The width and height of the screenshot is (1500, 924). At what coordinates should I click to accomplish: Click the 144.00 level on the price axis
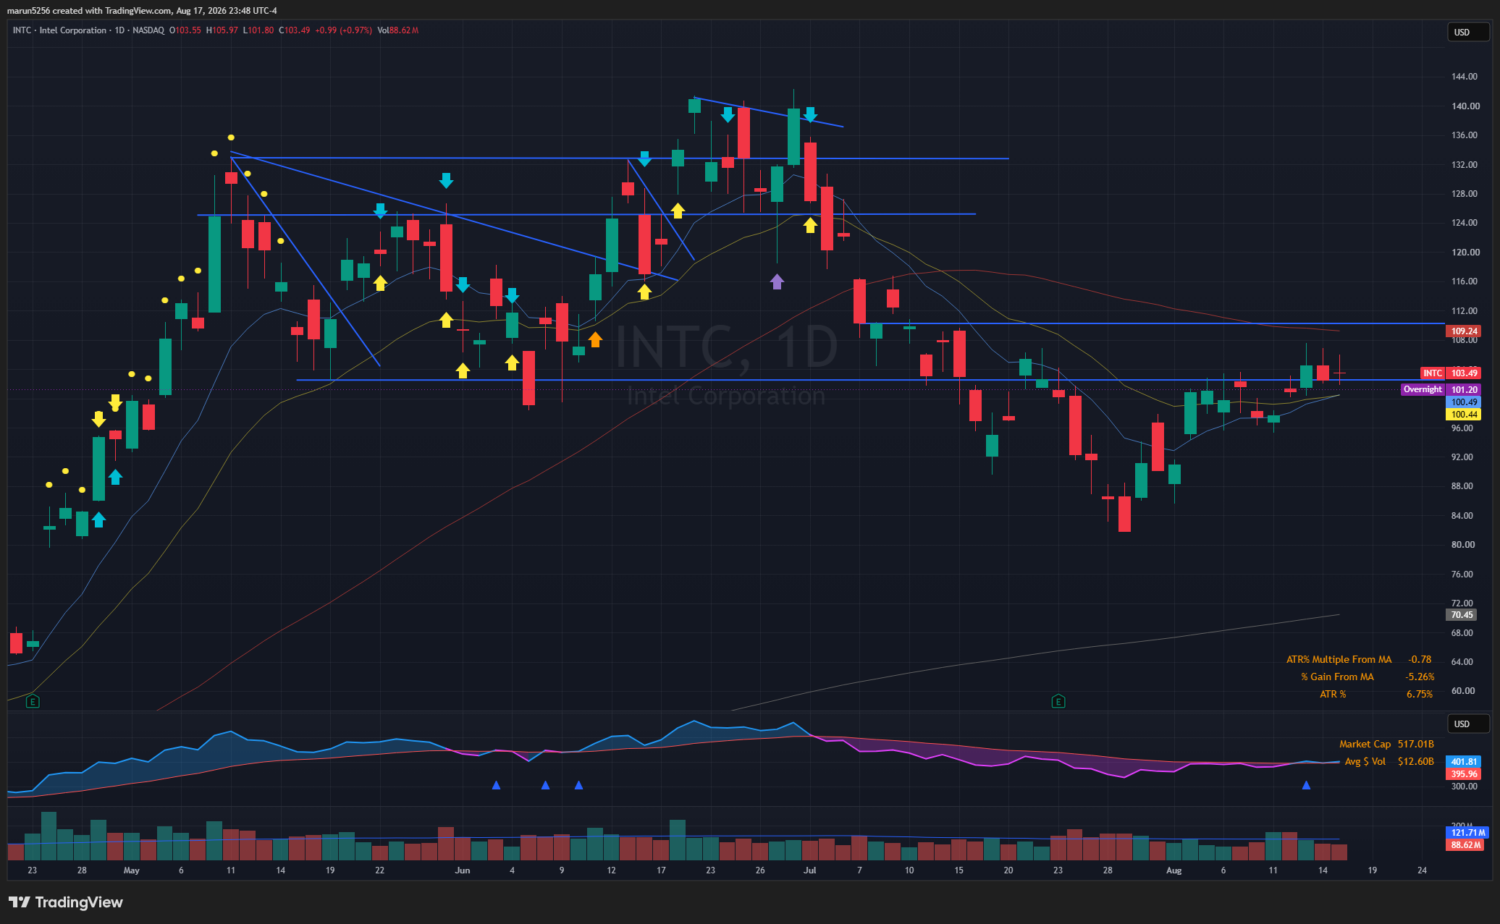tap(1464, 77)
